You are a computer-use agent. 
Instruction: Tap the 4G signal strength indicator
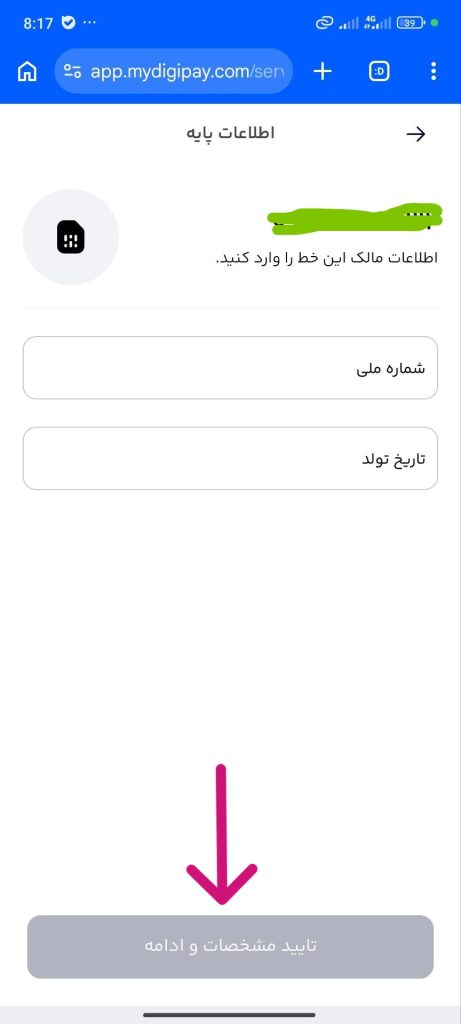(378, 23)
